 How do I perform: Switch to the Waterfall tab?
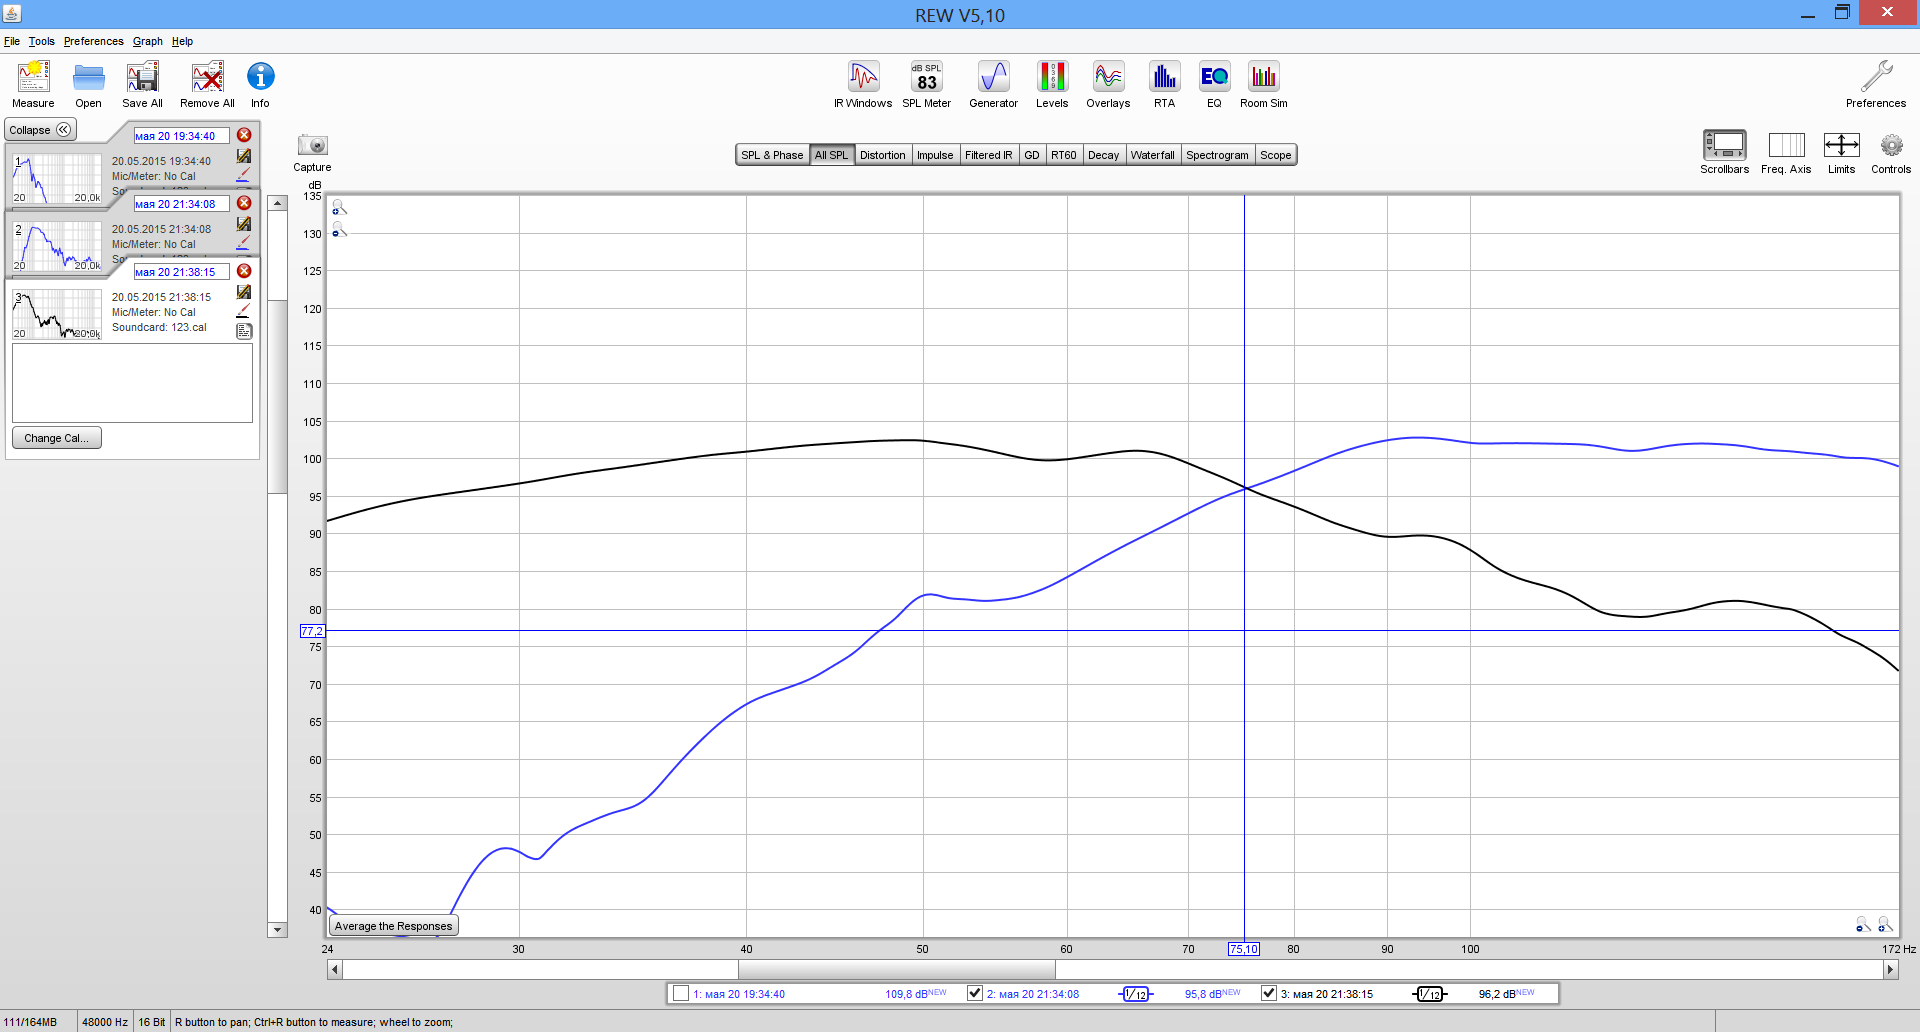[1153, 155]
